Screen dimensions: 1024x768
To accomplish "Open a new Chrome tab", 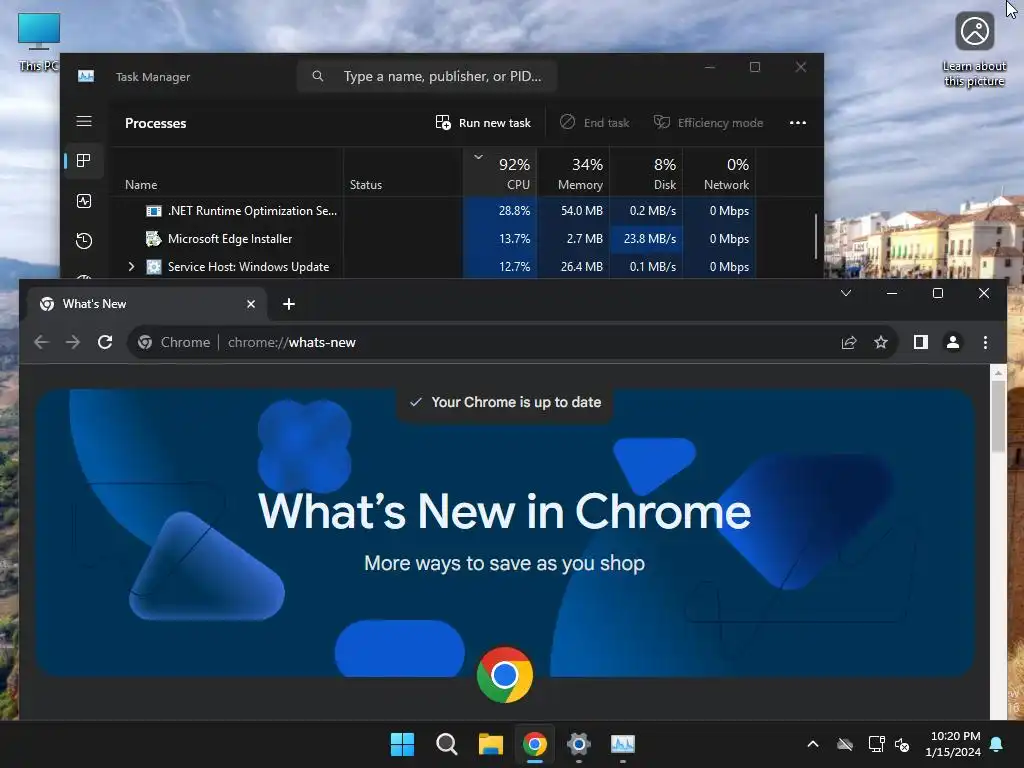I will point(289,304).
